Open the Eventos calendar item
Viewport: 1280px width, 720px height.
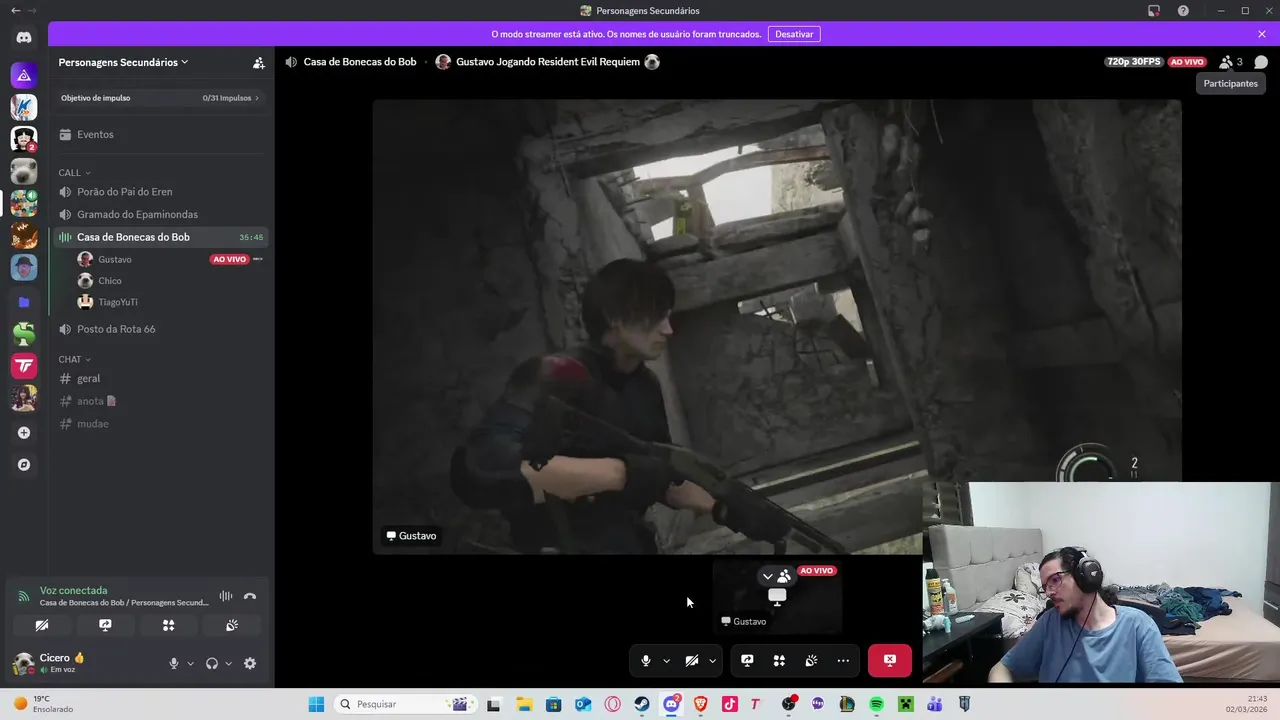tap(160, 134)
